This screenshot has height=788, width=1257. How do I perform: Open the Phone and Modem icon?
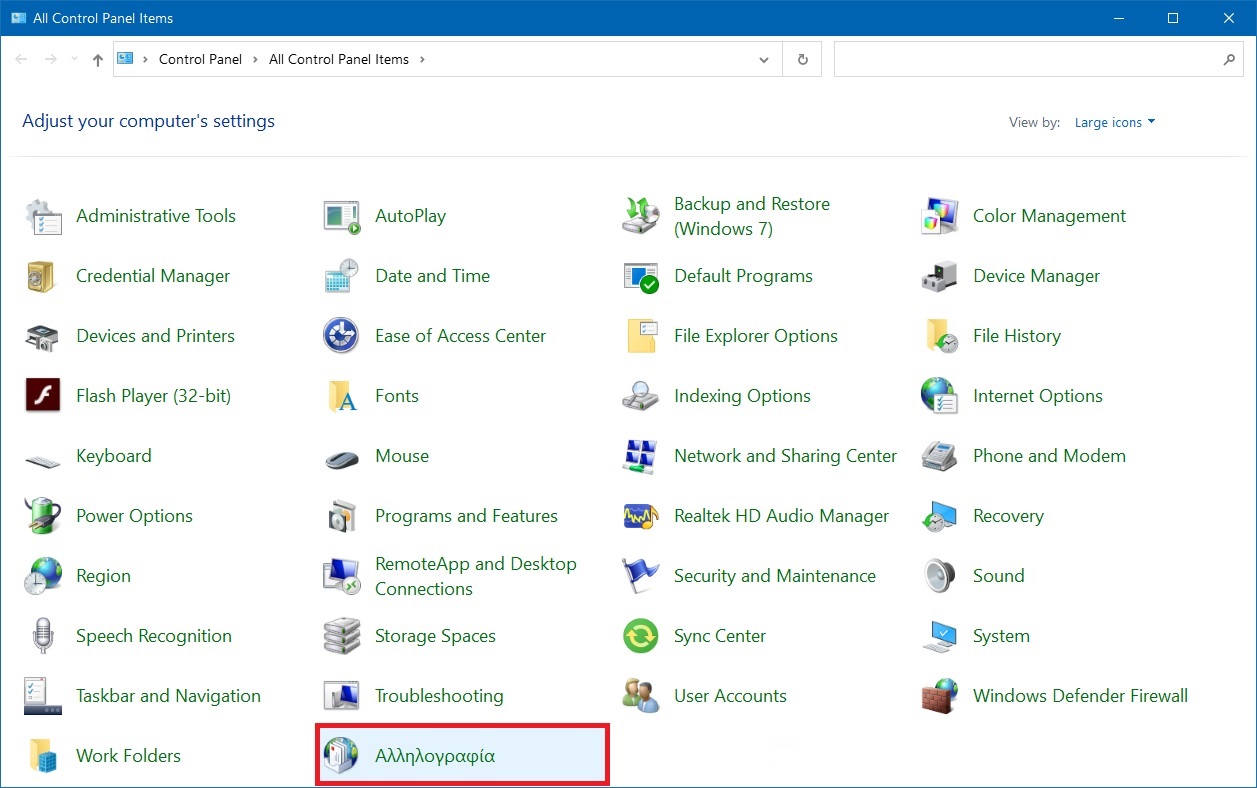(940, 456)
